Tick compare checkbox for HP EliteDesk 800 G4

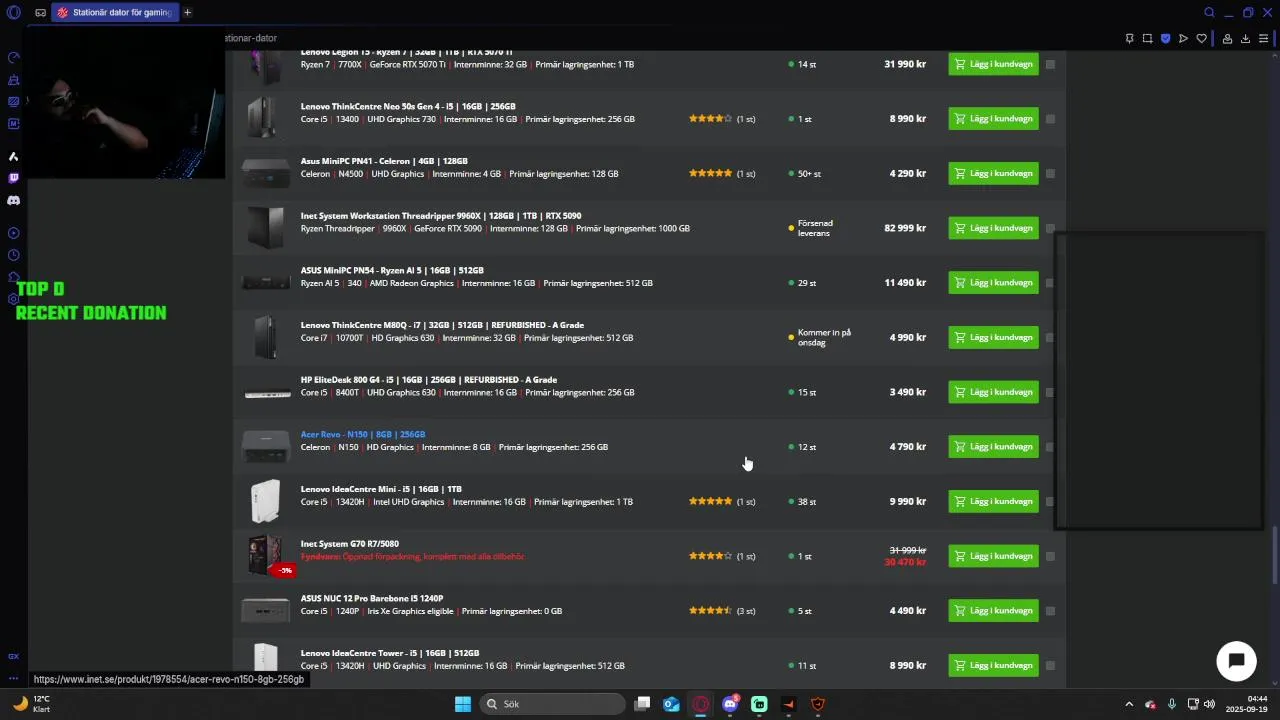(1050, 392)
